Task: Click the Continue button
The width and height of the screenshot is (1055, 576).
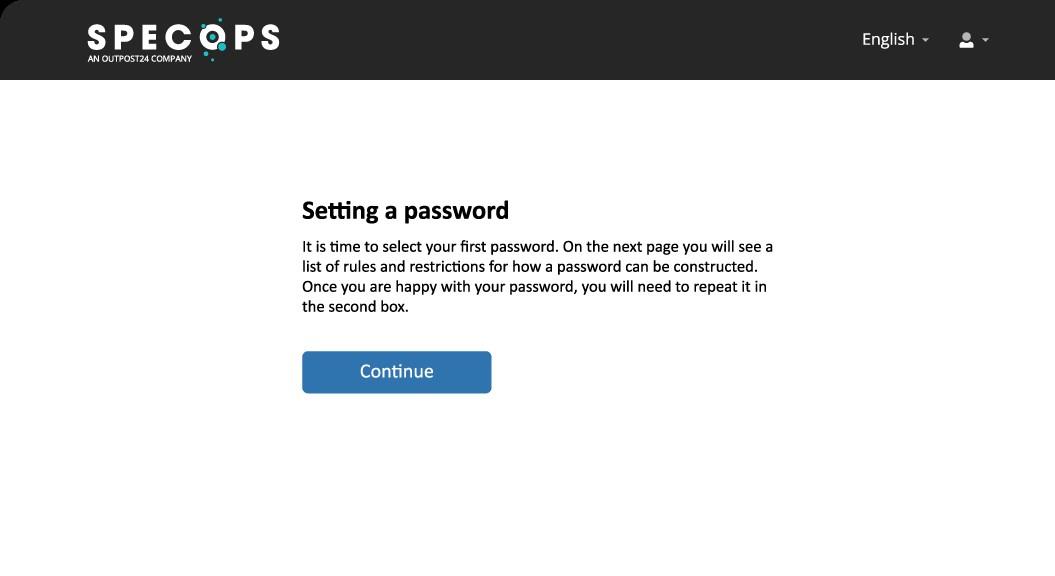Action: (x=396, y=372)
